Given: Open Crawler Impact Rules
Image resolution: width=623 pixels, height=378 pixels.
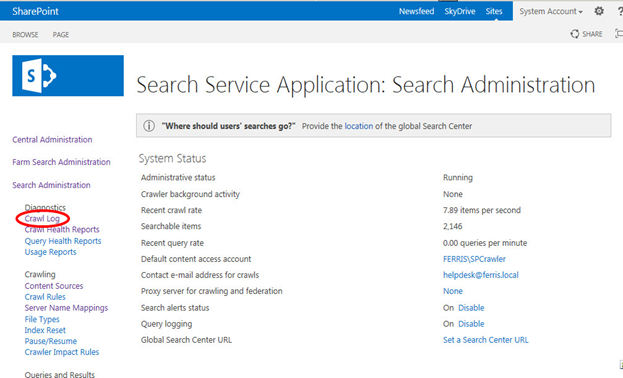Looking at the screenshot, I should coord(62,352).
